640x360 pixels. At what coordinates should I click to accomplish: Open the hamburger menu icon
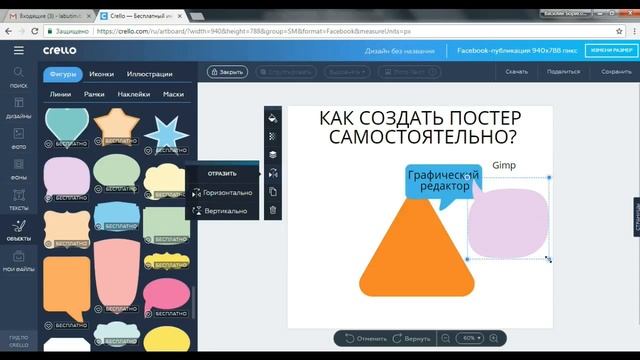[x=19, y=50]
